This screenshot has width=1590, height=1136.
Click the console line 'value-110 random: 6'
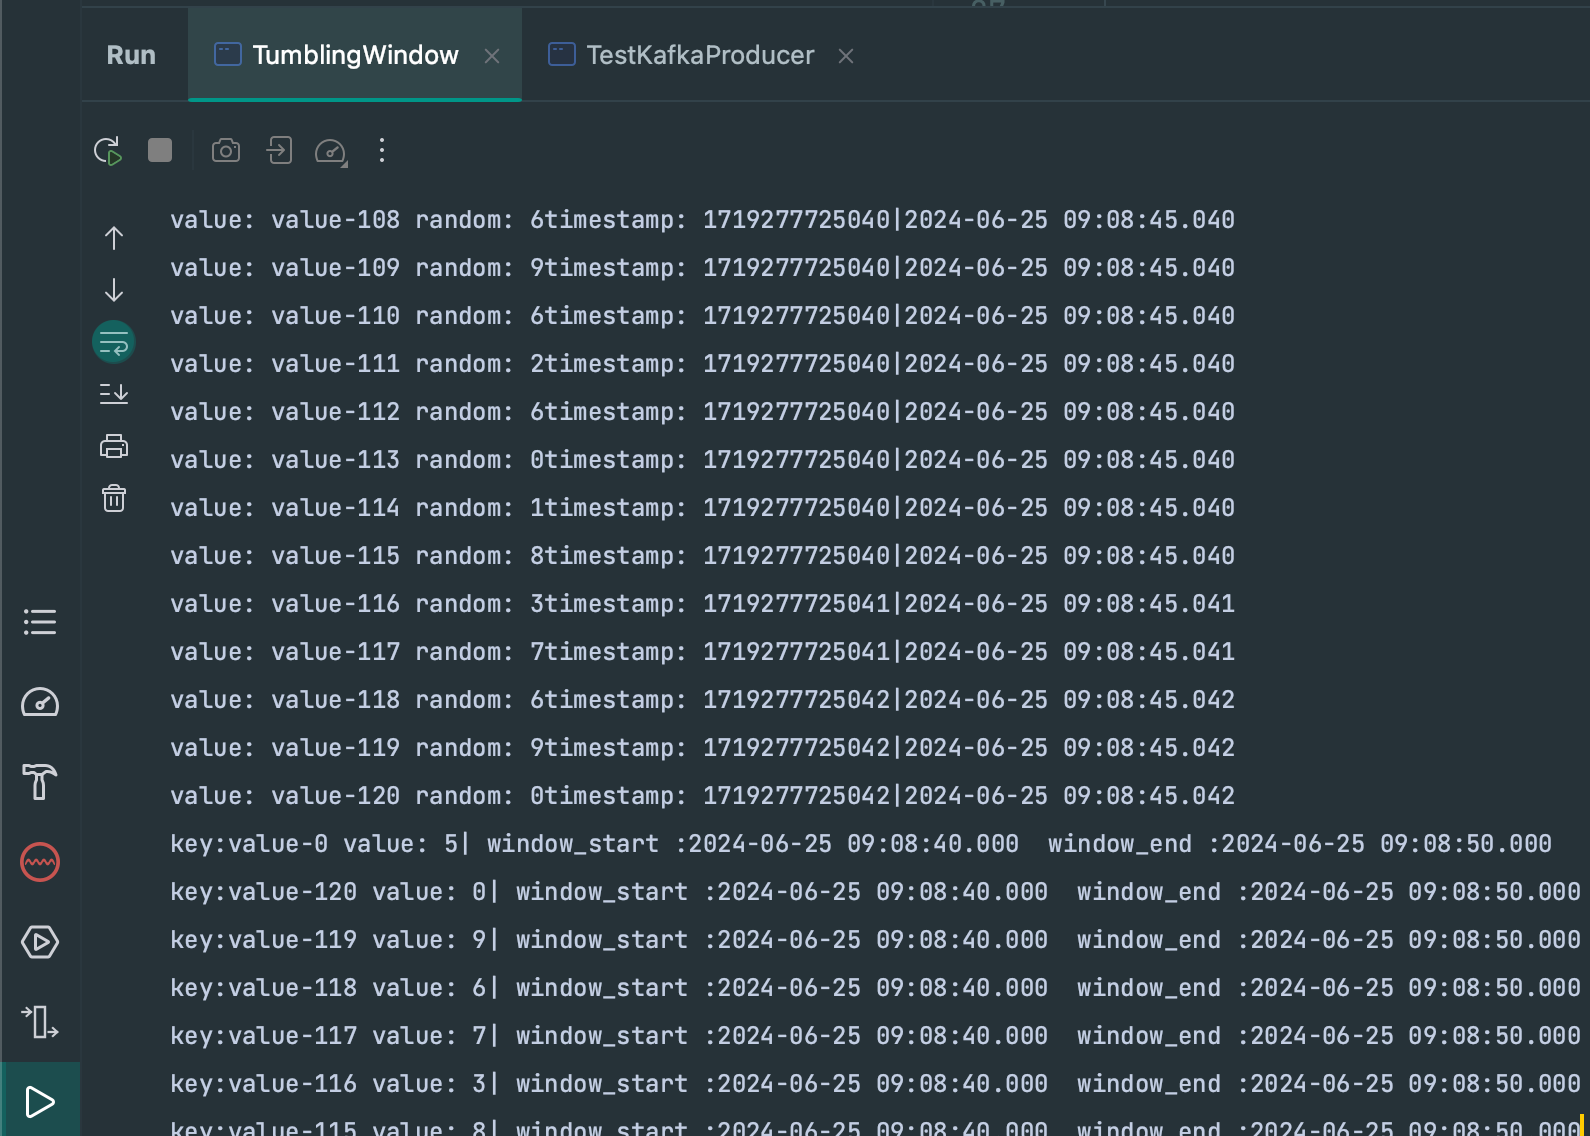(702, 315)
